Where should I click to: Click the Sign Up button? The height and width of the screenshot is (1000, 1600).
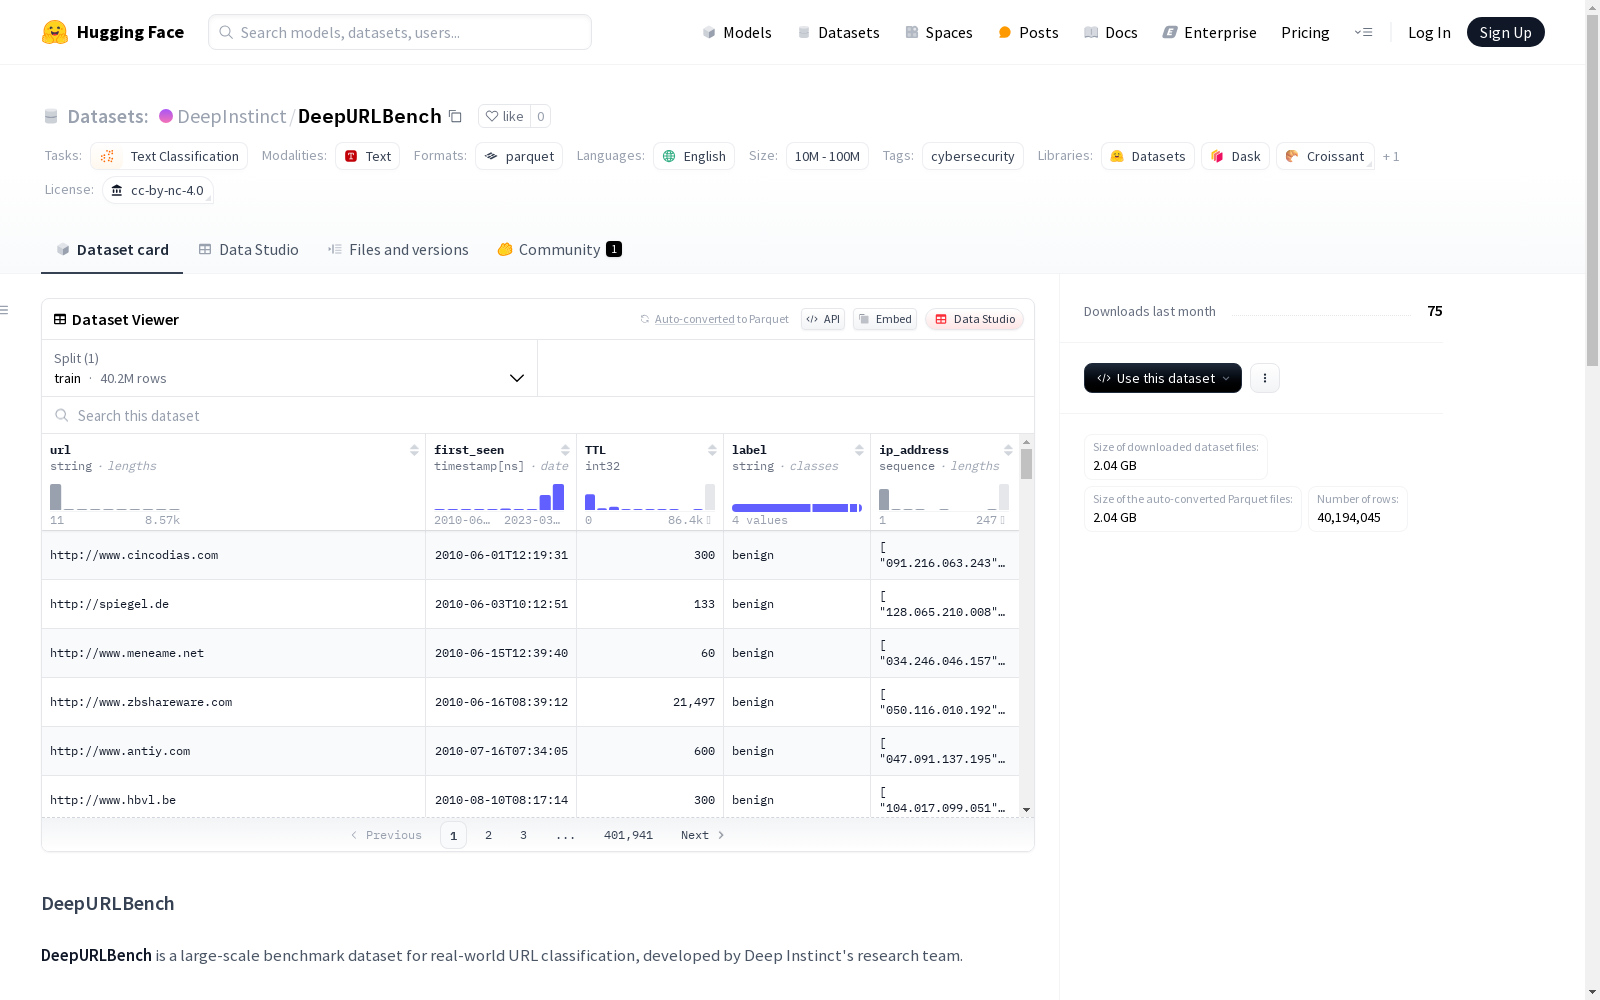(1506, 32)
